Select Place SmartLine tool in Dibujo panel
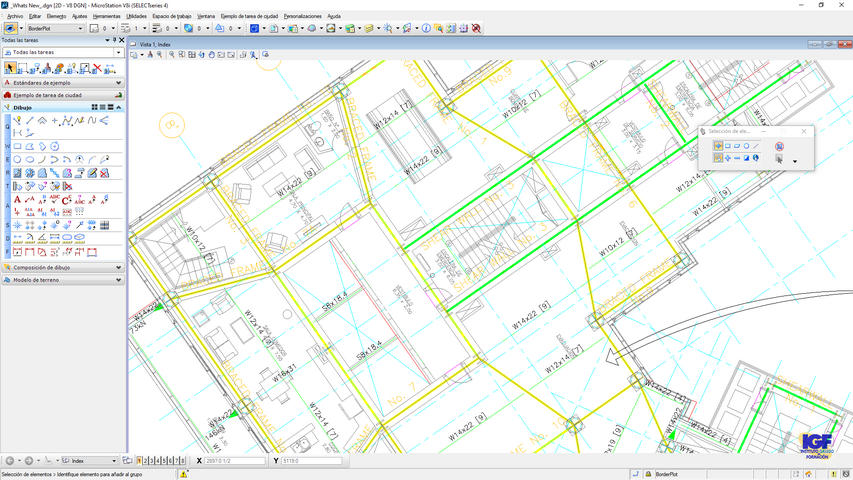 click(17, 120)
